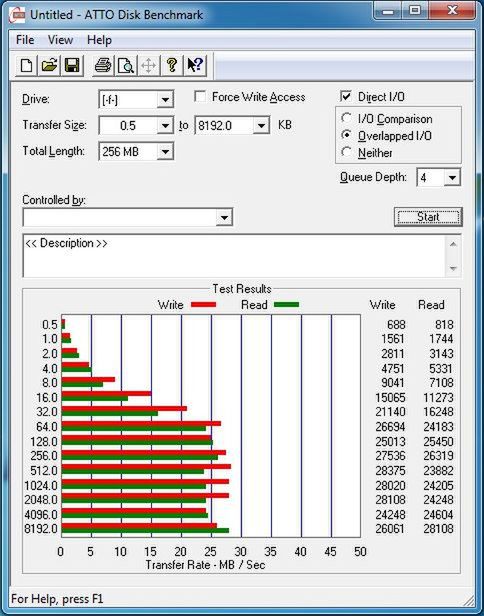Expand the minimum Transfer Size 0.5 dropdown

click(165, 126)
